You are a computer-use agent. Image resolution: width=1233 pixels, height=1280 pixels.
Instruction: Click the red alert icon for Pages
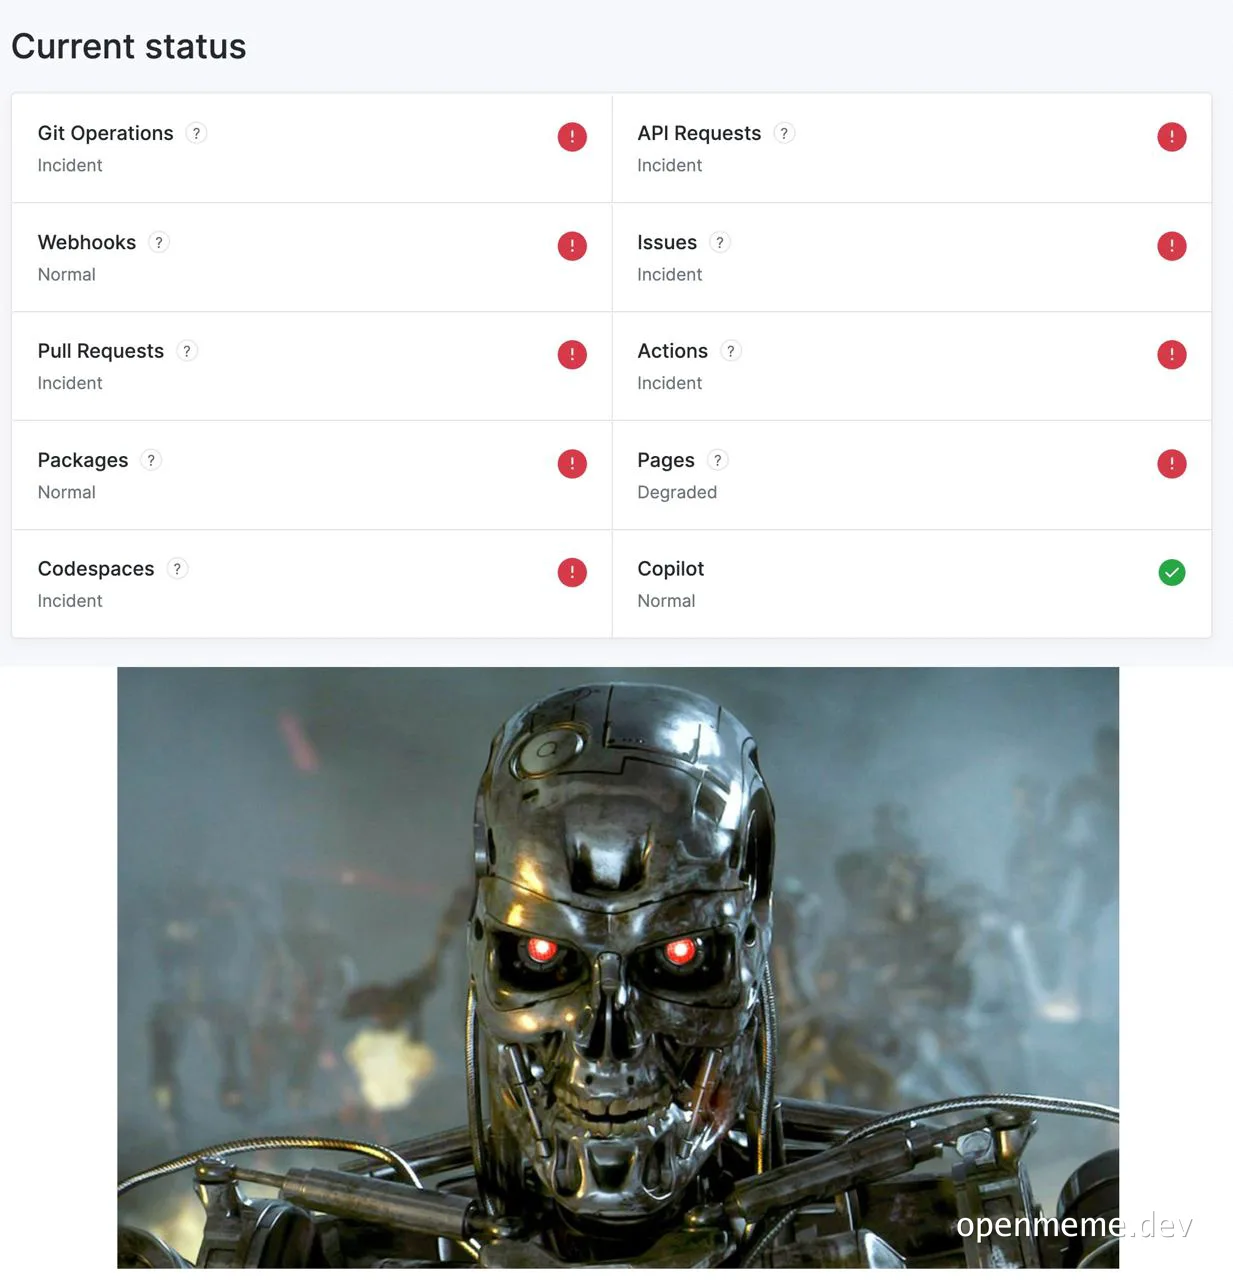(1172, 464)
